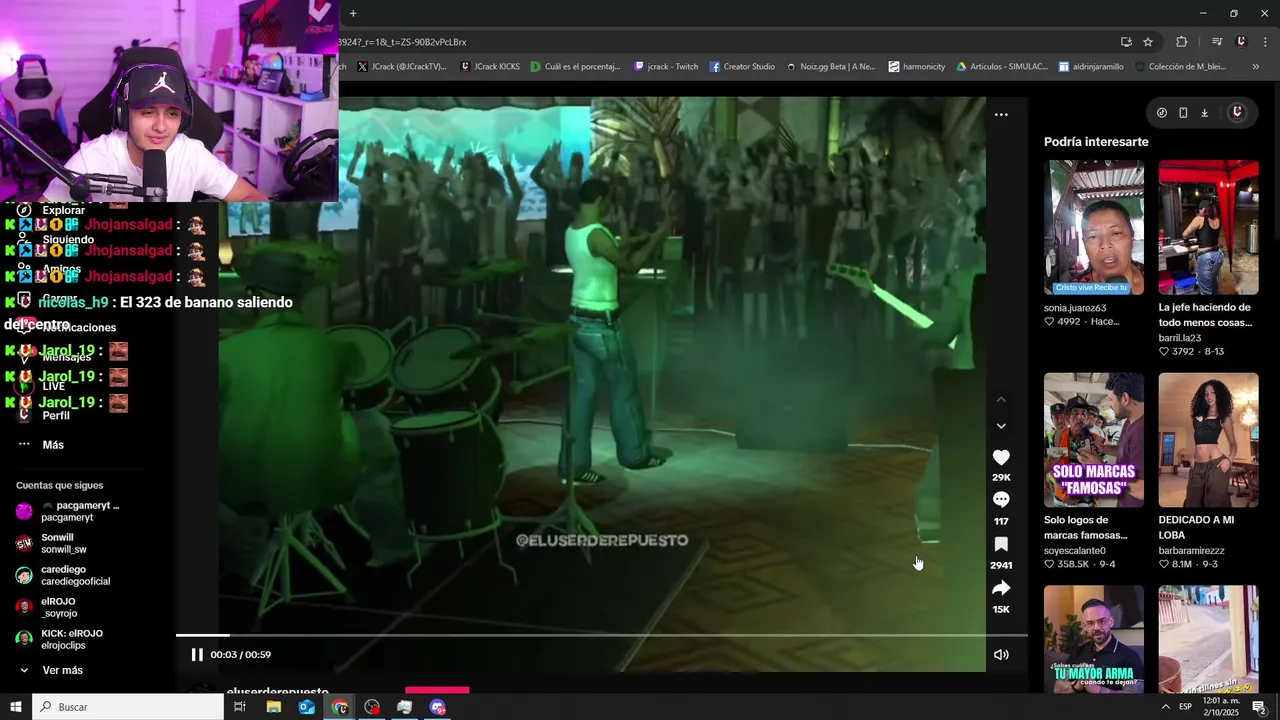1280x720 pixels.
Task: Click soyescalante0 username link
Action: click(1075, 551)
